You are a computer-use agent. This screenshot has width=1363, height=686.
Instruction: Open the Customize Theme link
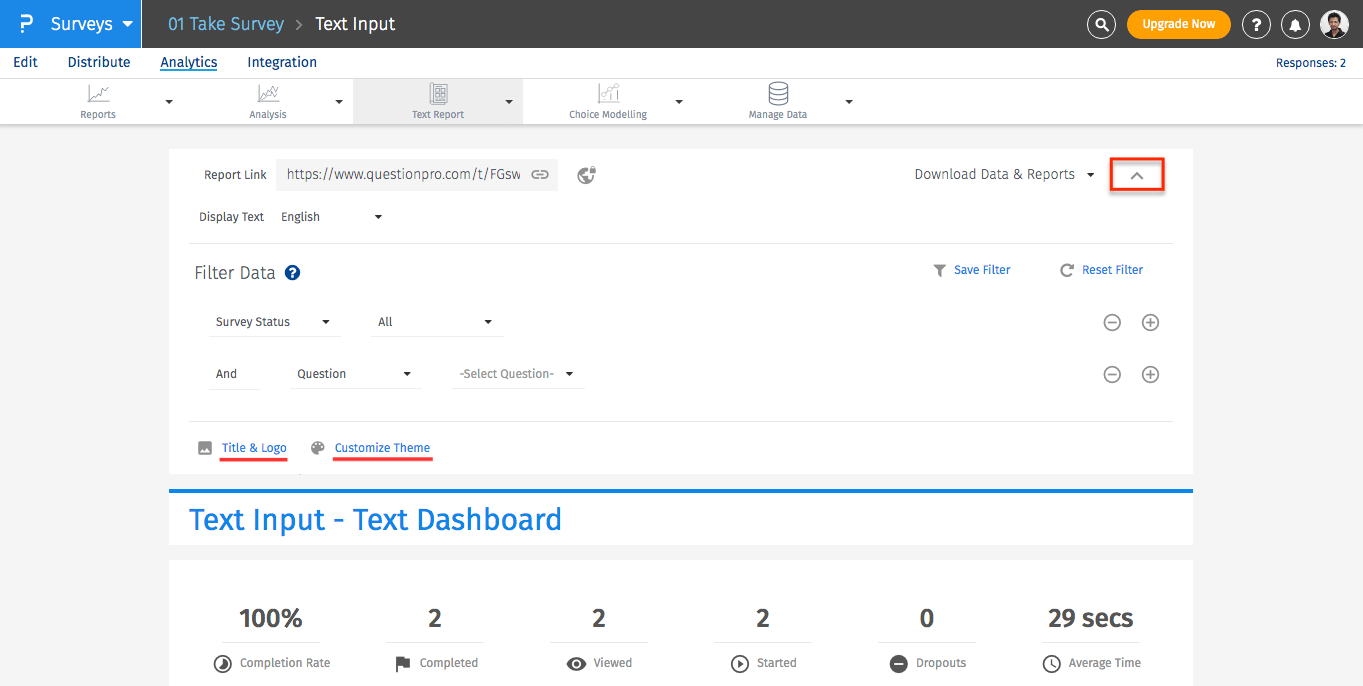pyautogui.click(x=382, y=448)
